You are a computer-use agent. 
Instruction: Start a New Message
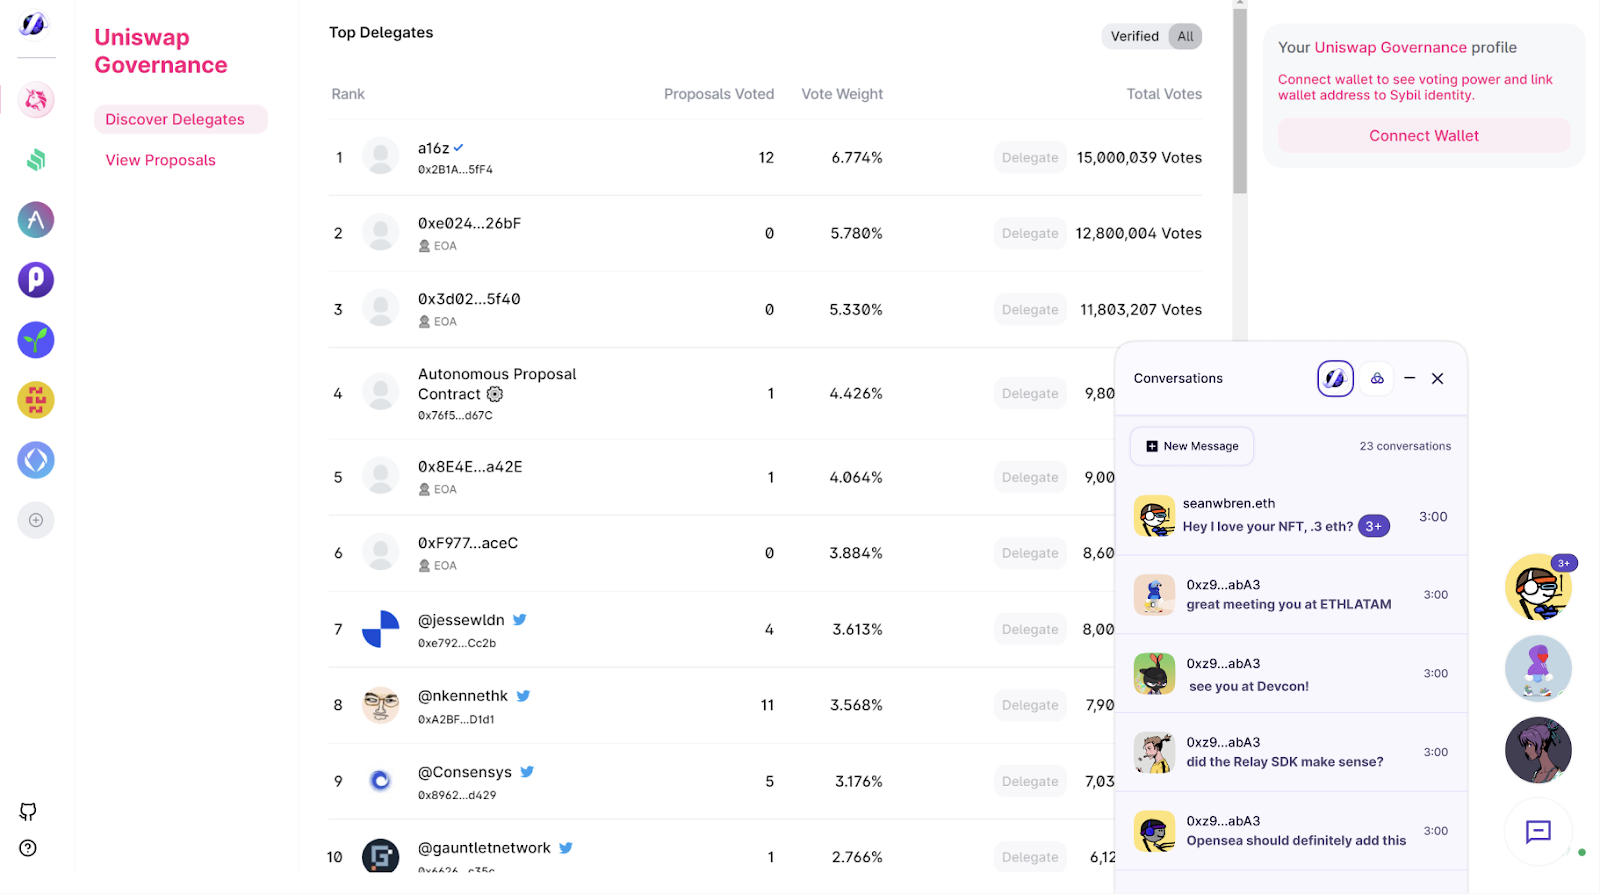coord(1192,446)
